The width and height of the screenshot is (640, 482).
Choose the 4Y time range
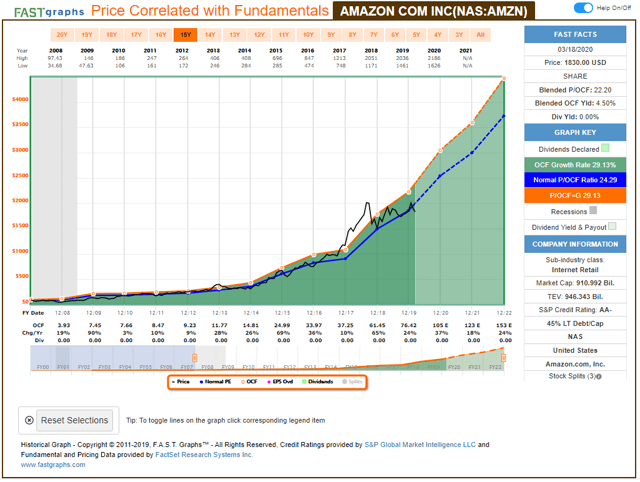point(438,35)
